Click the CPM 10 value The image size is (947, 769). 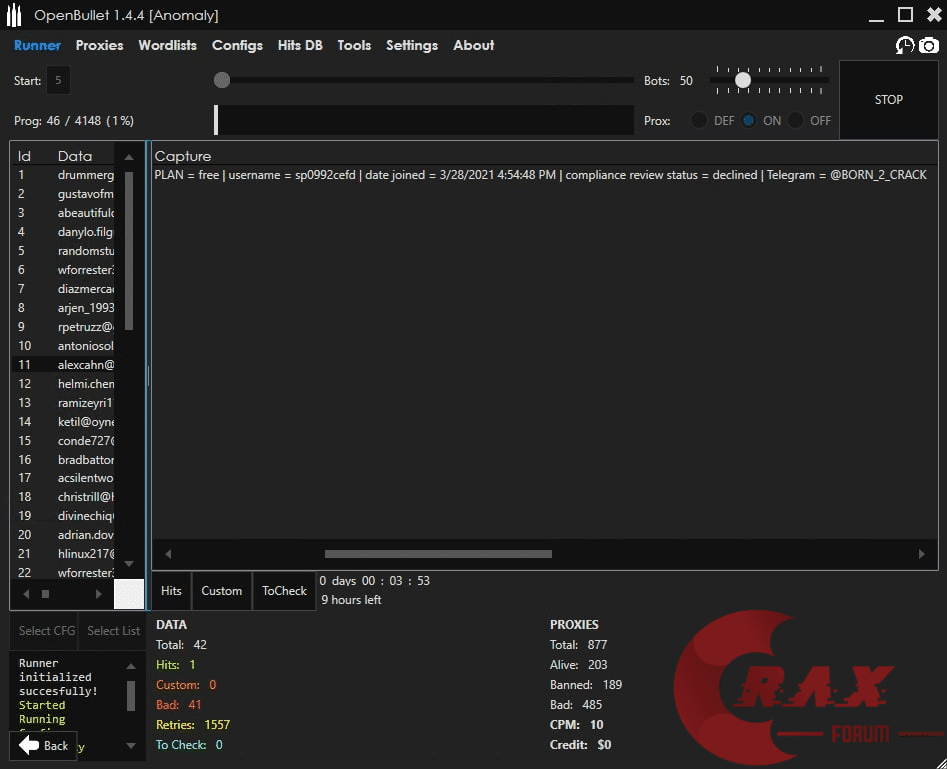[x=597, y=724]
